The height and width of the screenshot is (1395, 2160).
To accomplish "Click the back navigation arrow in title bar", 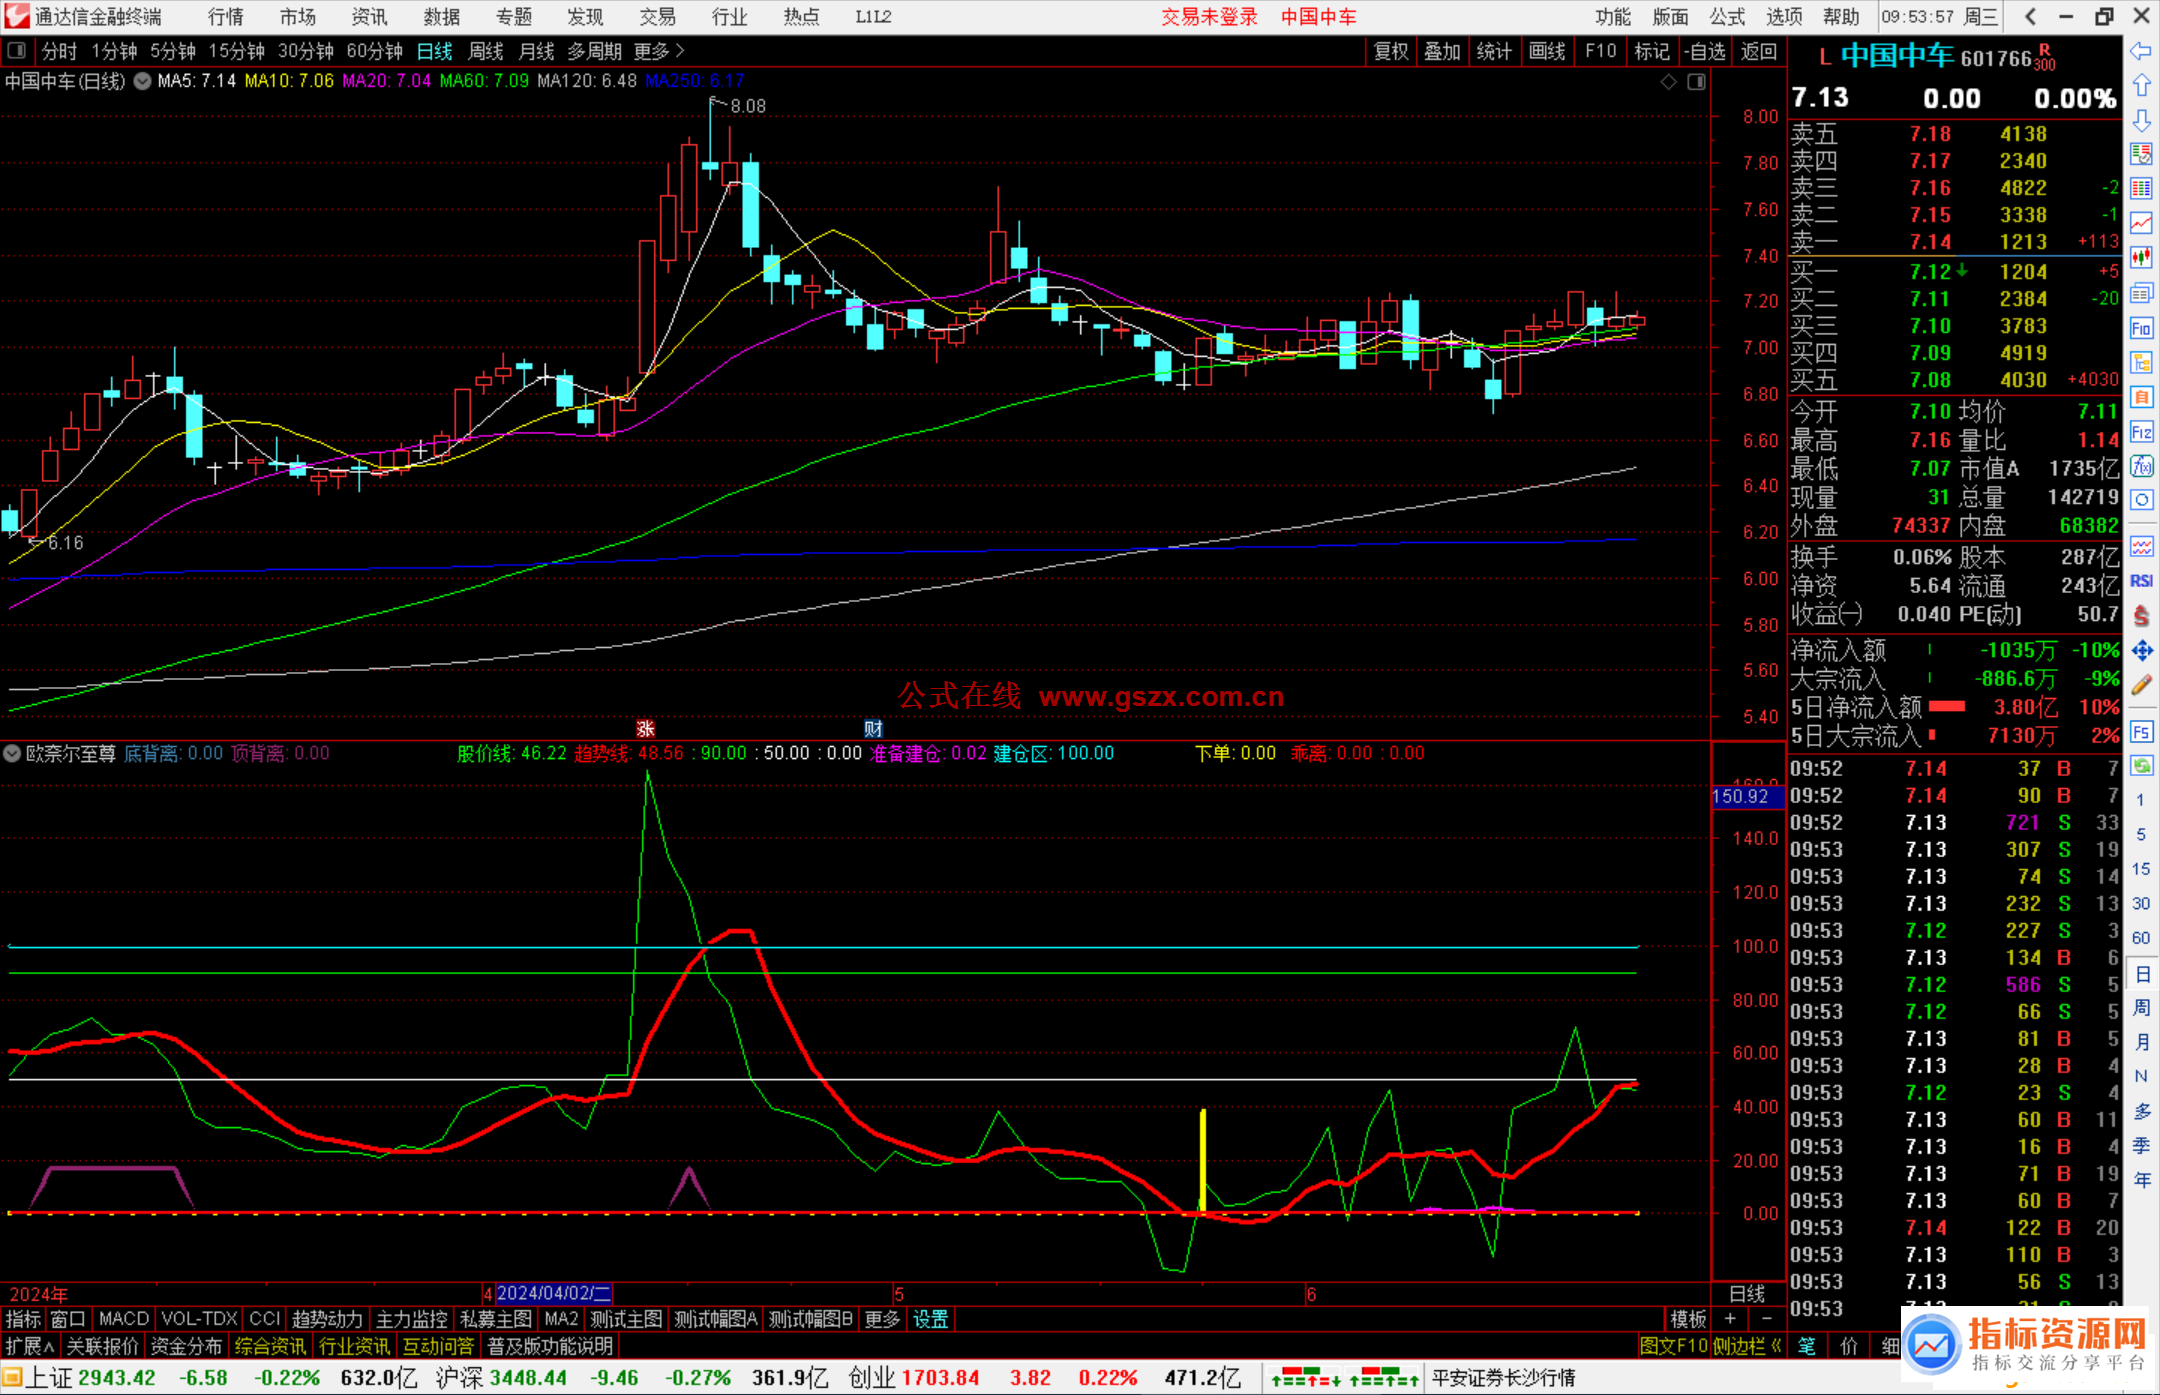I will [2030, 16].
